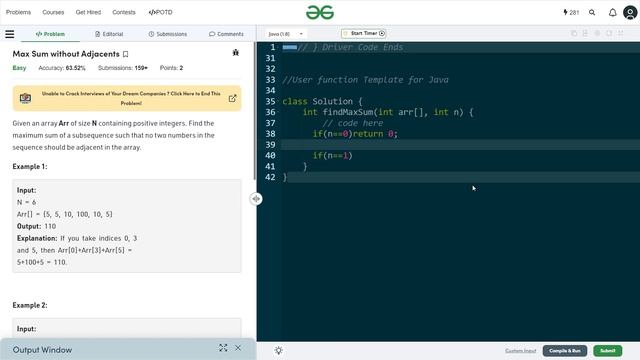Open the POTD nav link
640x360 pixels.
tap(160, 12)
